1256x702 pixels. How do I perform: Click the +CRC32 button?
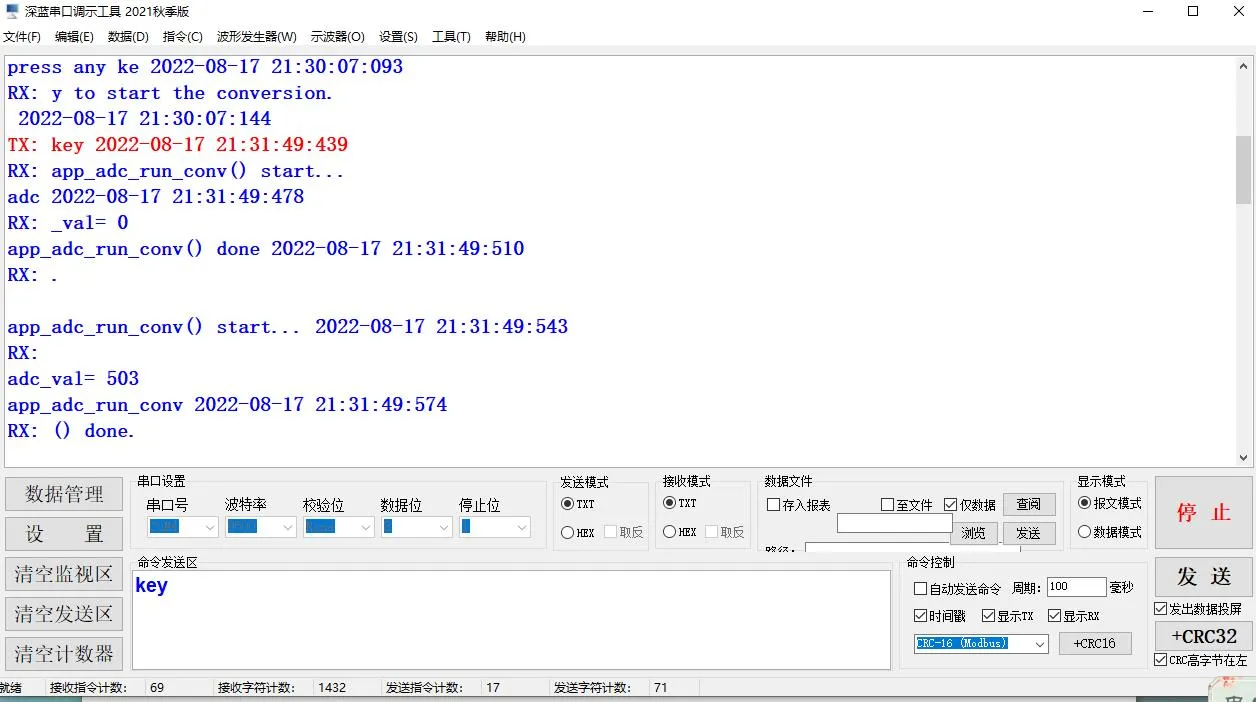(x=1203, y=636)
